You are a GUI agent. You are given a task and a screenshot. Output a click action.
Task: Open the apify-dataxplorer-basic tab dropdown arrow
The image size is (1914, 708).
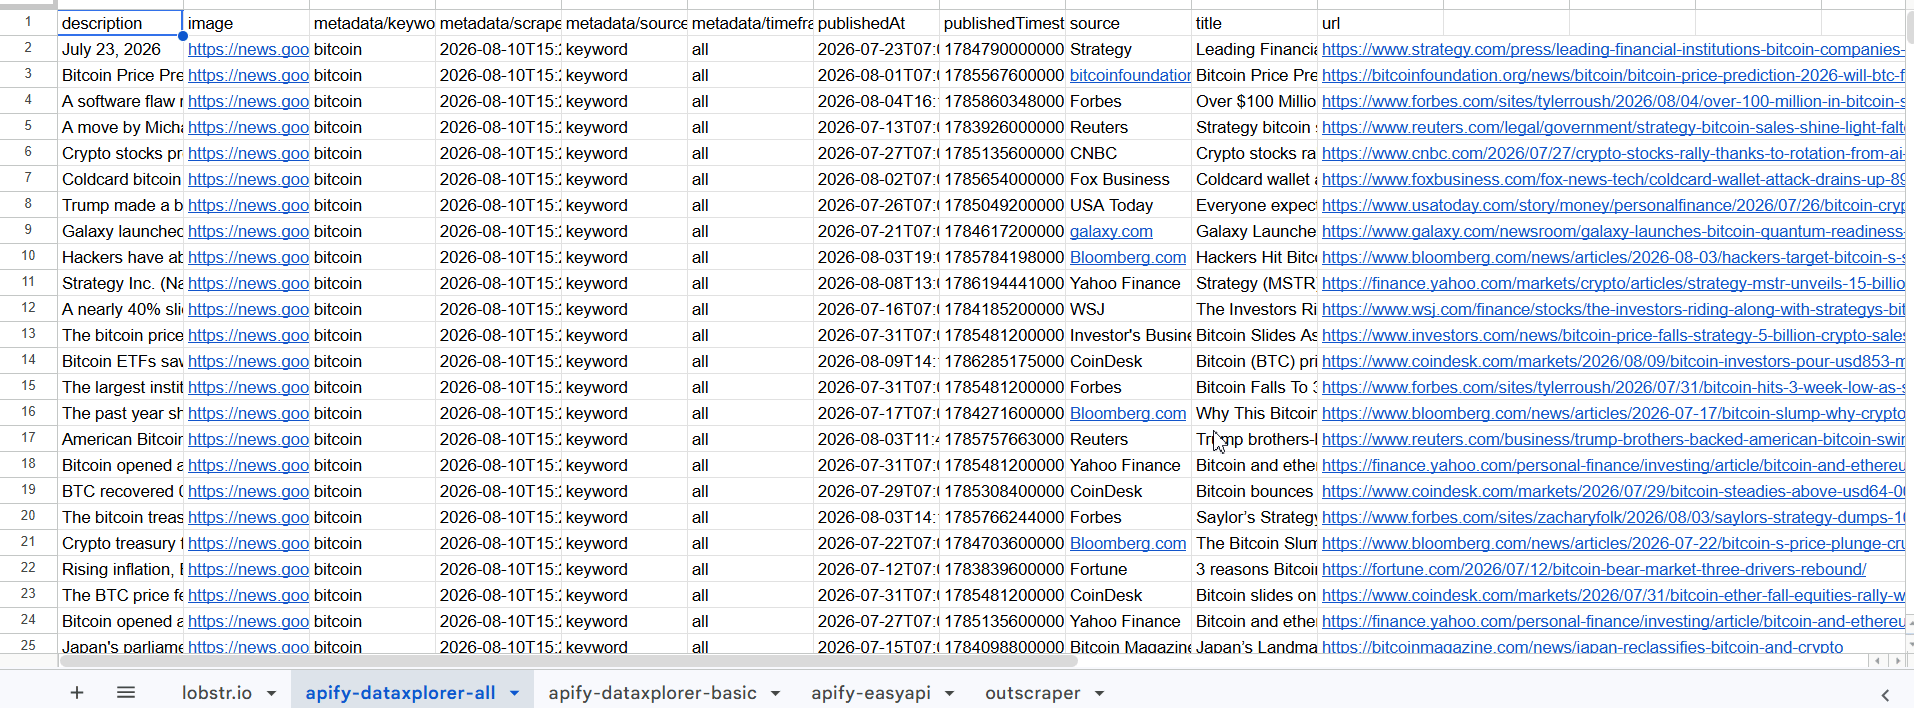coord(775,694)
